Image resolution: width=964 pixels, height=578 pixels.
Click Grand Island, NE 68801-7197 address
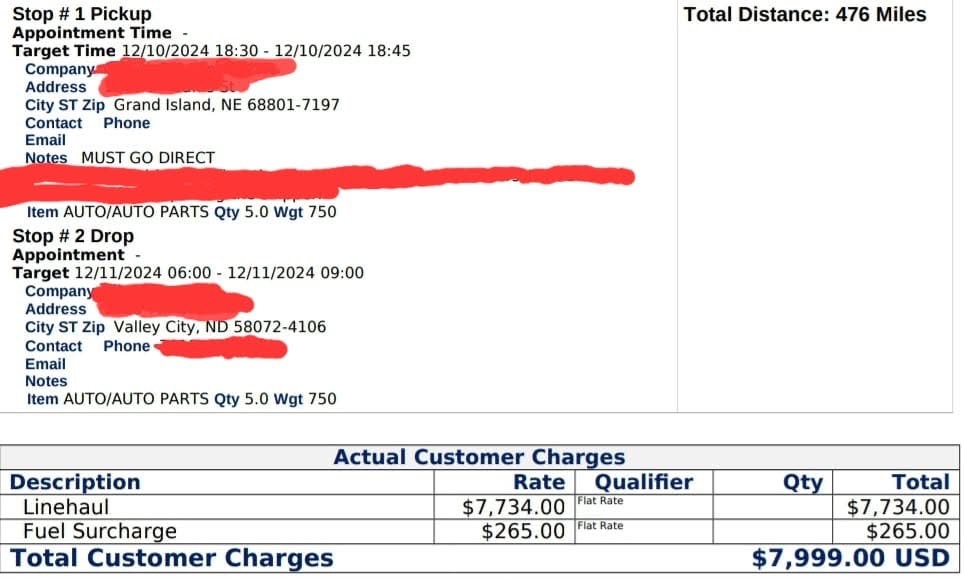pyautogui.click(x=227, y=105)
